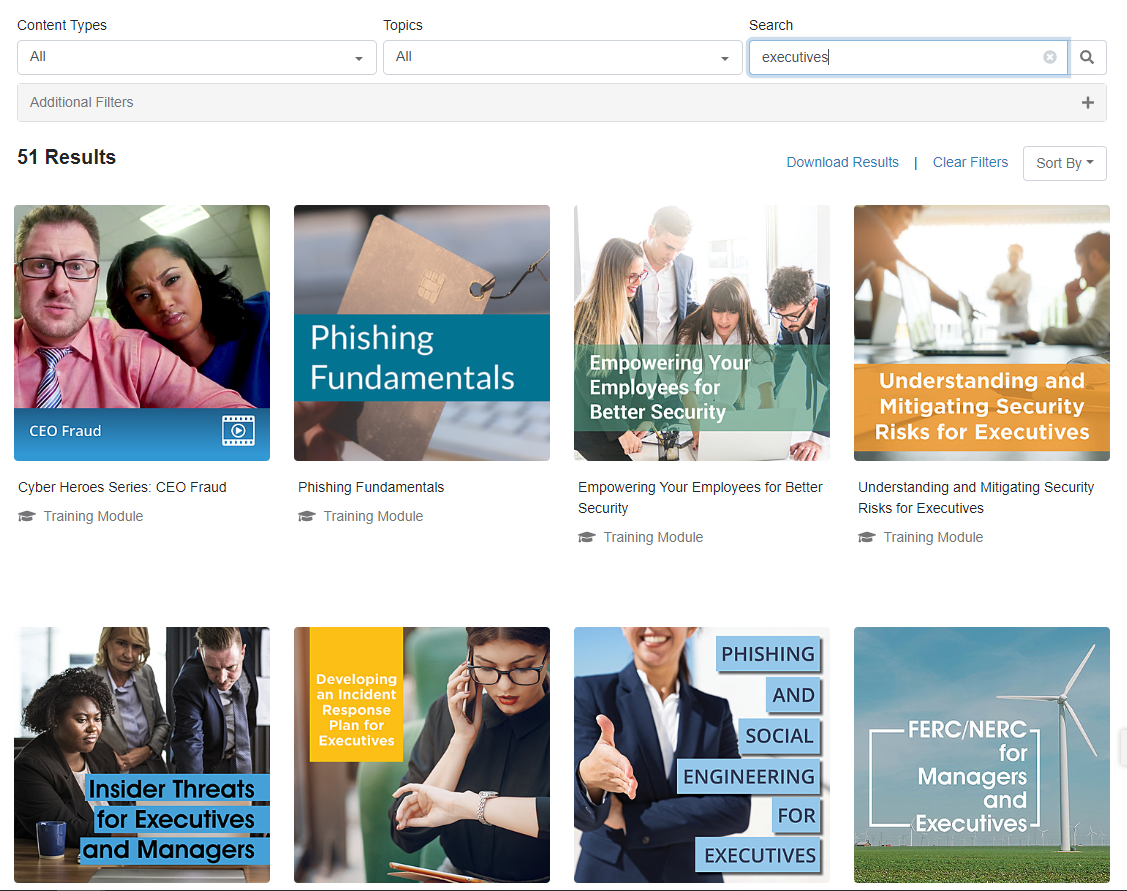Select Understanding and Mitigating Security Risks thumbnail

(981, 332)
